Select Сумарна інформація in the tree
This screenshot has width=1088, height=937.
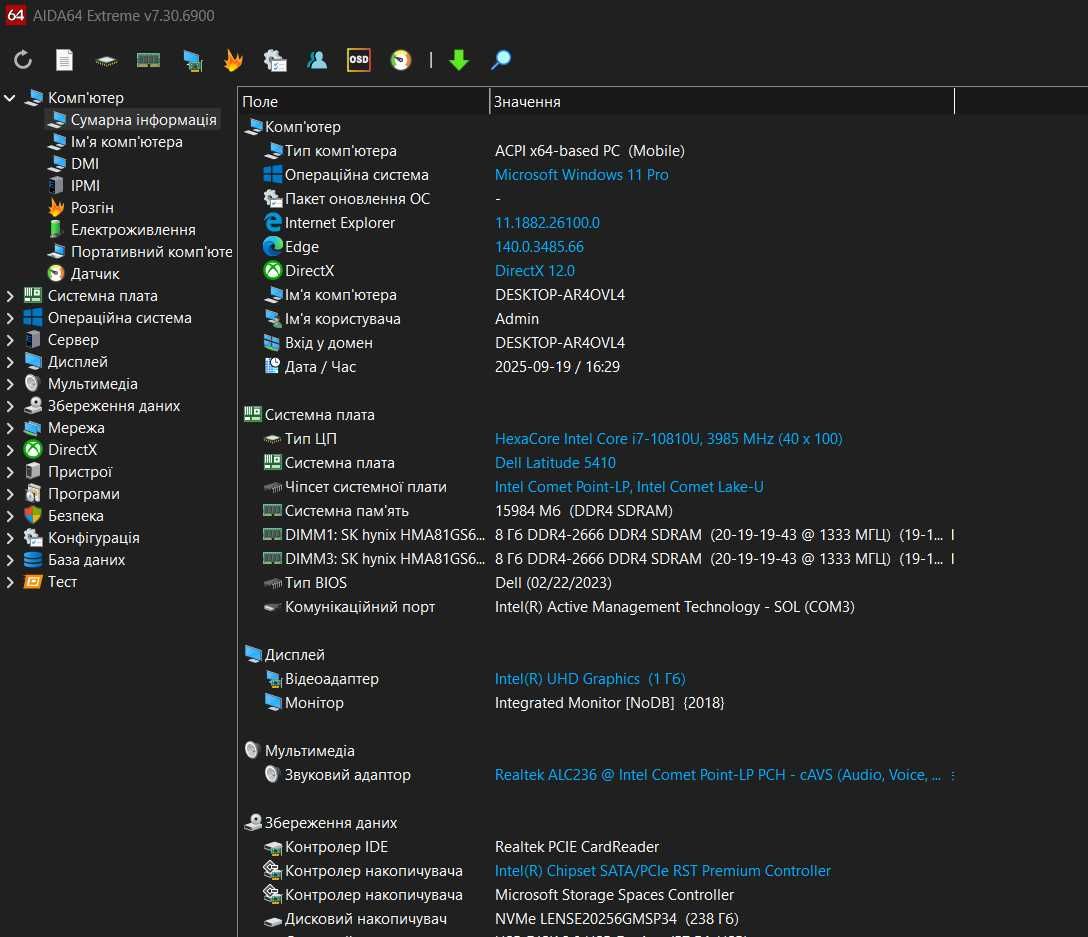pyautogui.click(x=133, y=119)
